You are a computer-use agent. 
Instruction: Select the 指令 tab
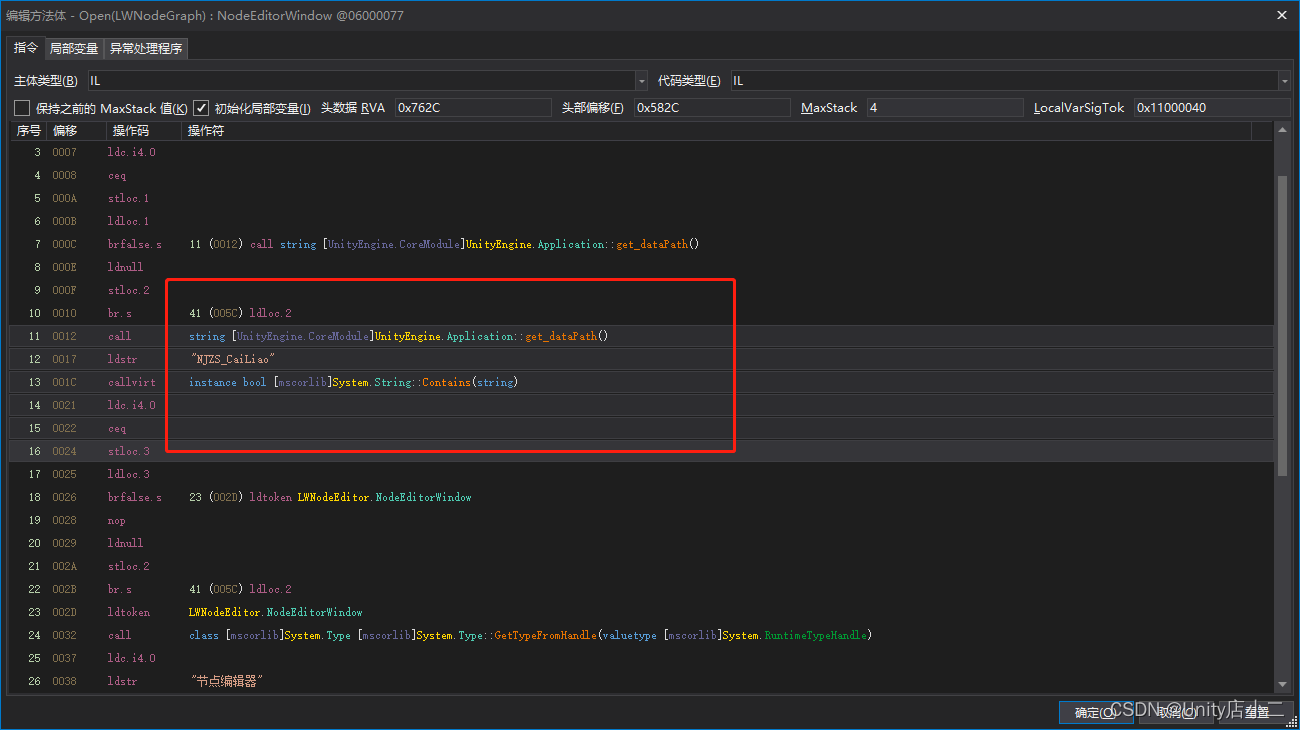click(x=25, y=48)
